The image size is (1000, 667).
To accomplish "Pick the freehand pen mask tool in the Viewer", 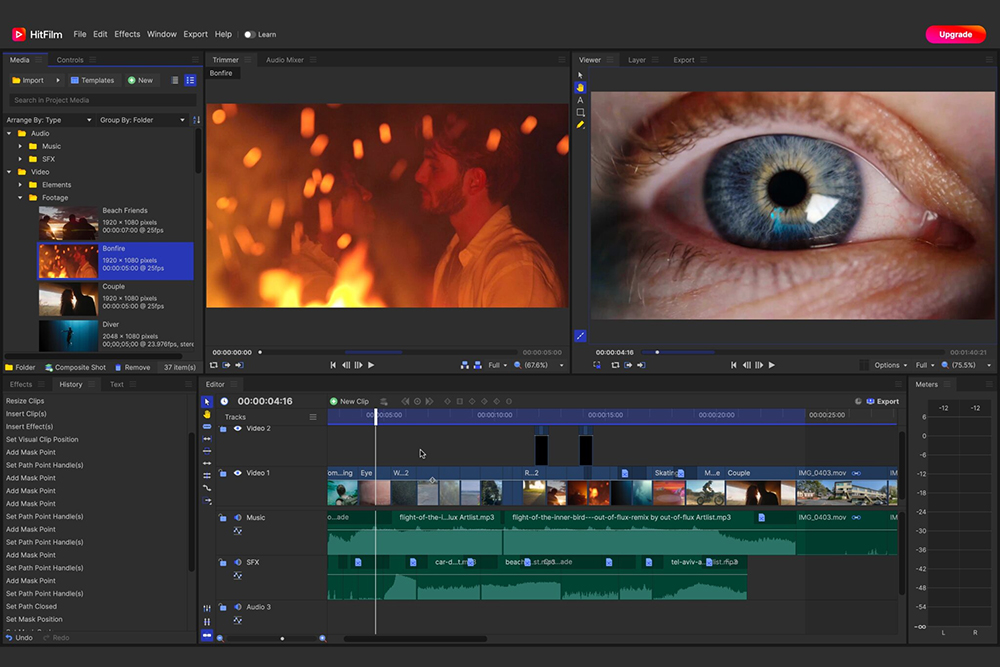I will coord(580,125).
